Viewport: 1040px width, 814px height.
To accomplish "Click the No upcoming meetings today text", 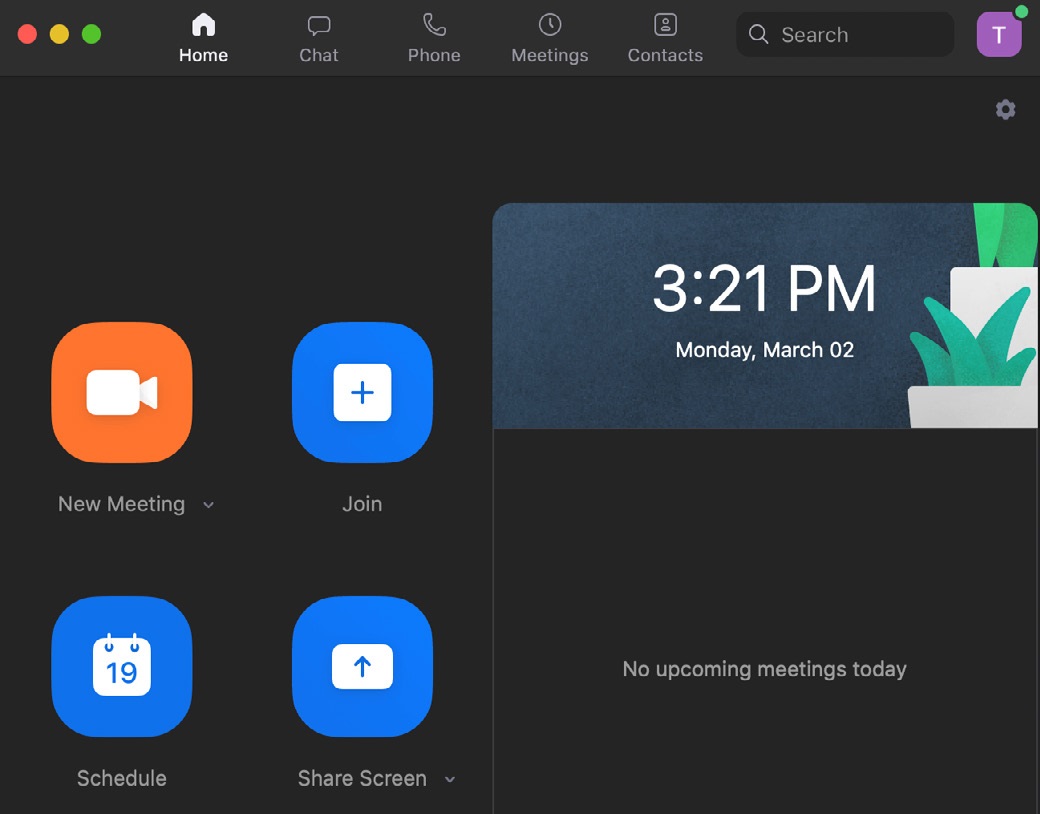I will point(764,669).
